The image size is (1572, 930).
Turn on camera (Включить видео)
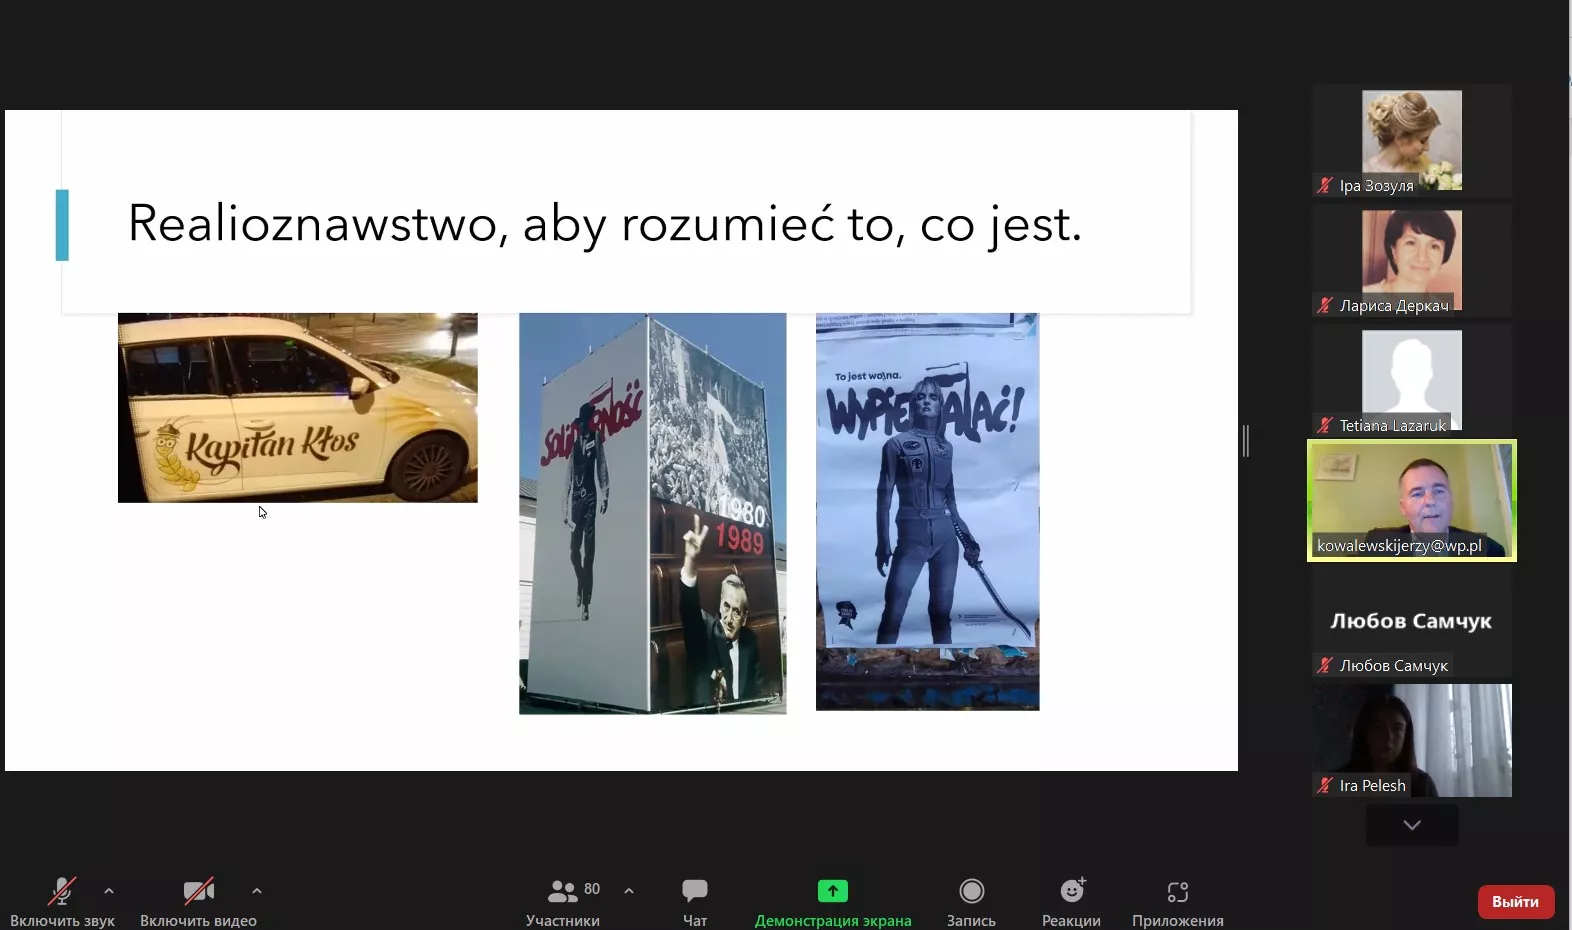198,891
